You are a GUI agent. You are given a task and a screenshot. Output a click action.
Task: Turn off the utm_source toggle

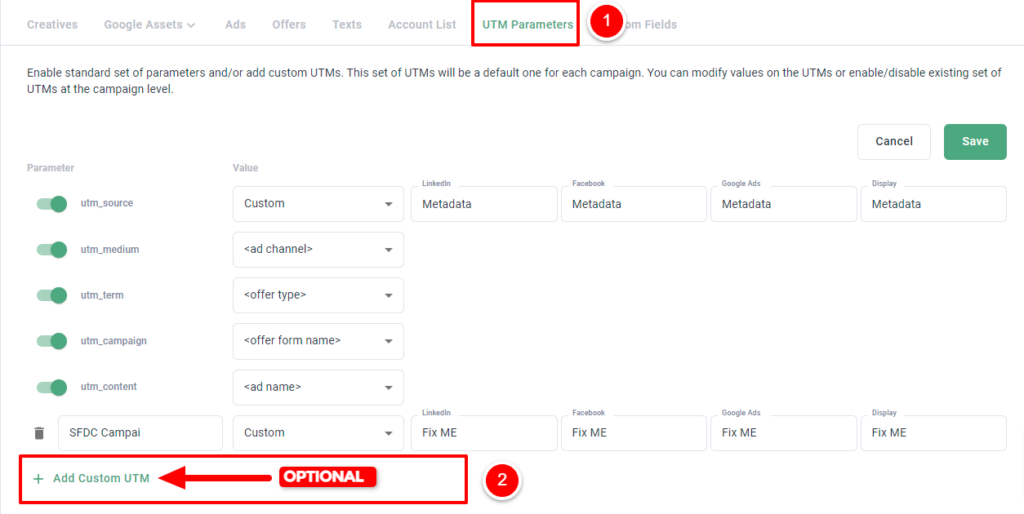coord(52,204)
